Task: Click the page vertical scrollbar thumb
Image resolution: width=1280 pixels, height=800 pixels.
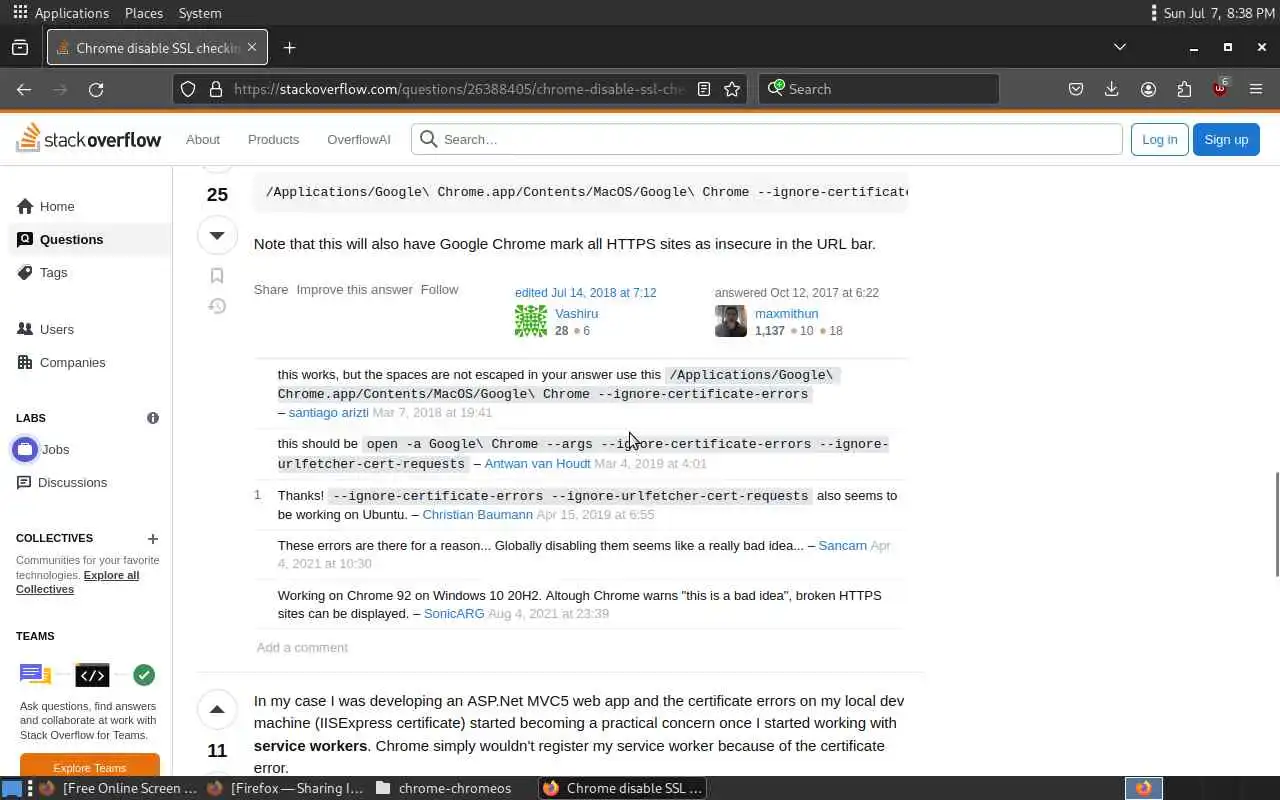Action: pos(1276,523)
